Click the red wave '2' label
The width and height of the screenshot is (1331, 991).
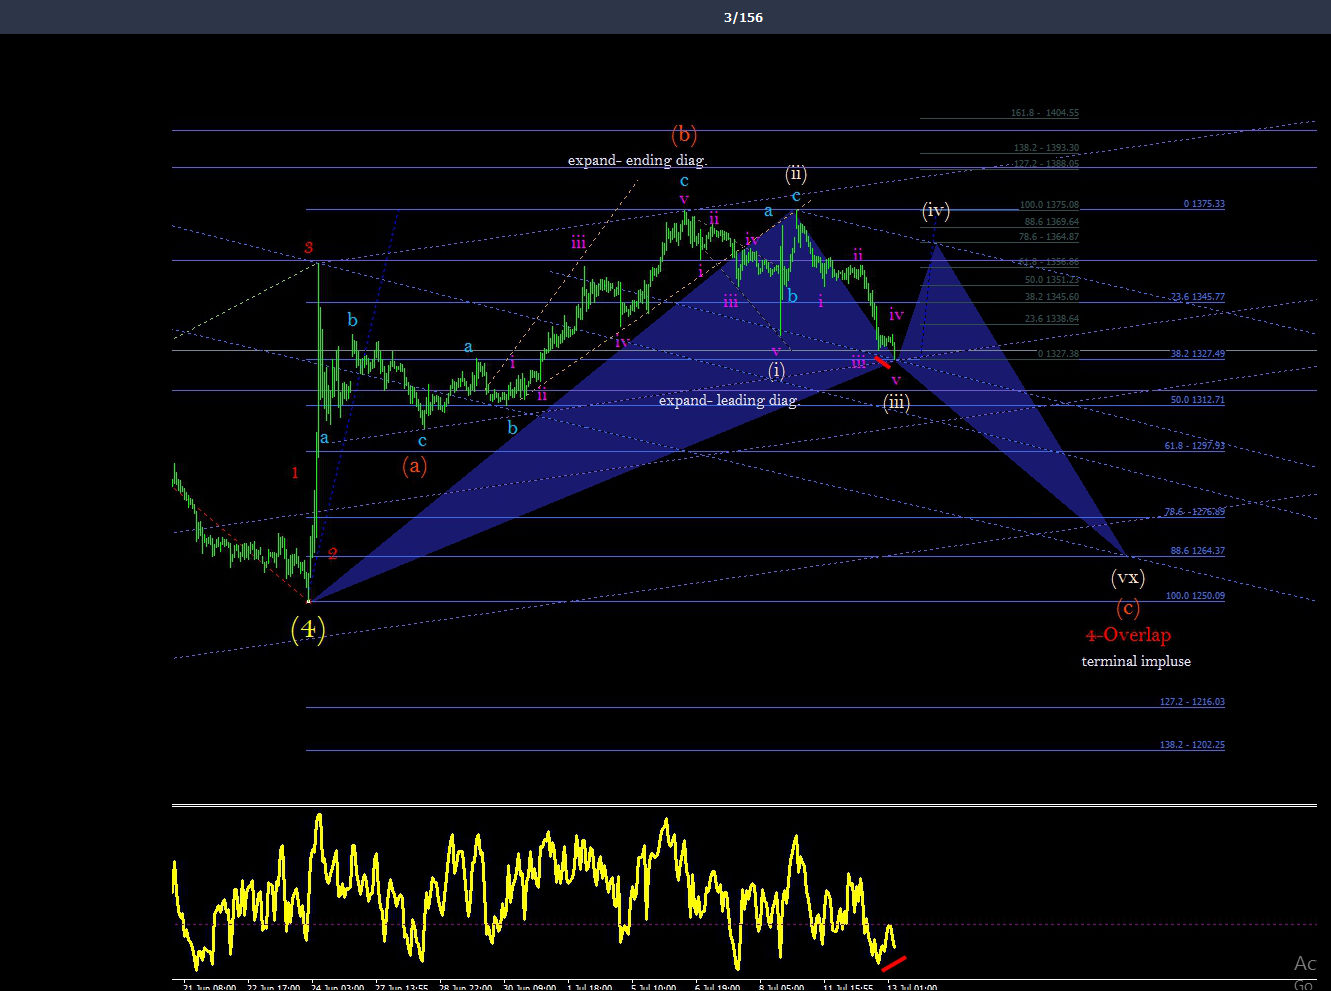pyautogui.click(x=333, y=554)
